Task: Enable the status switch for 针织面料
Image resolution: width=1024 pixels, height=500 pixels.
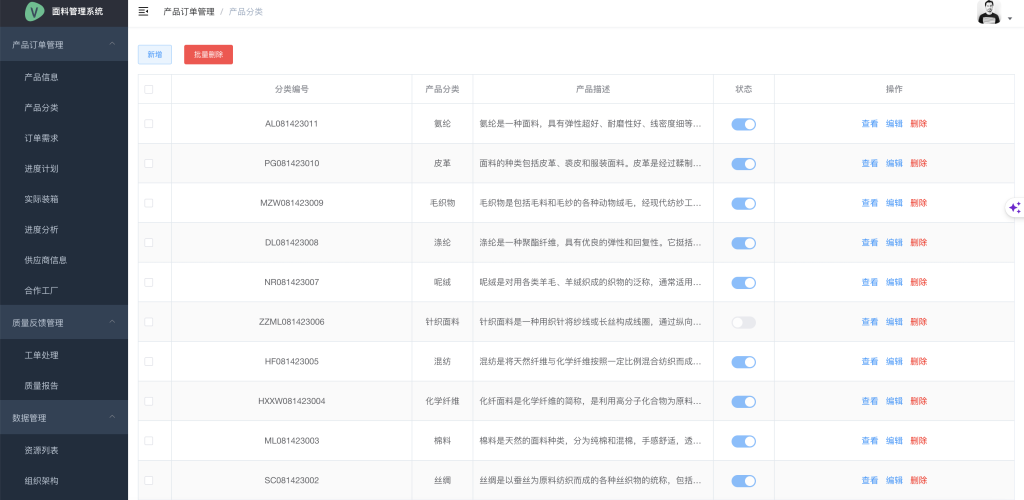Action: click(x=743, y=322)
